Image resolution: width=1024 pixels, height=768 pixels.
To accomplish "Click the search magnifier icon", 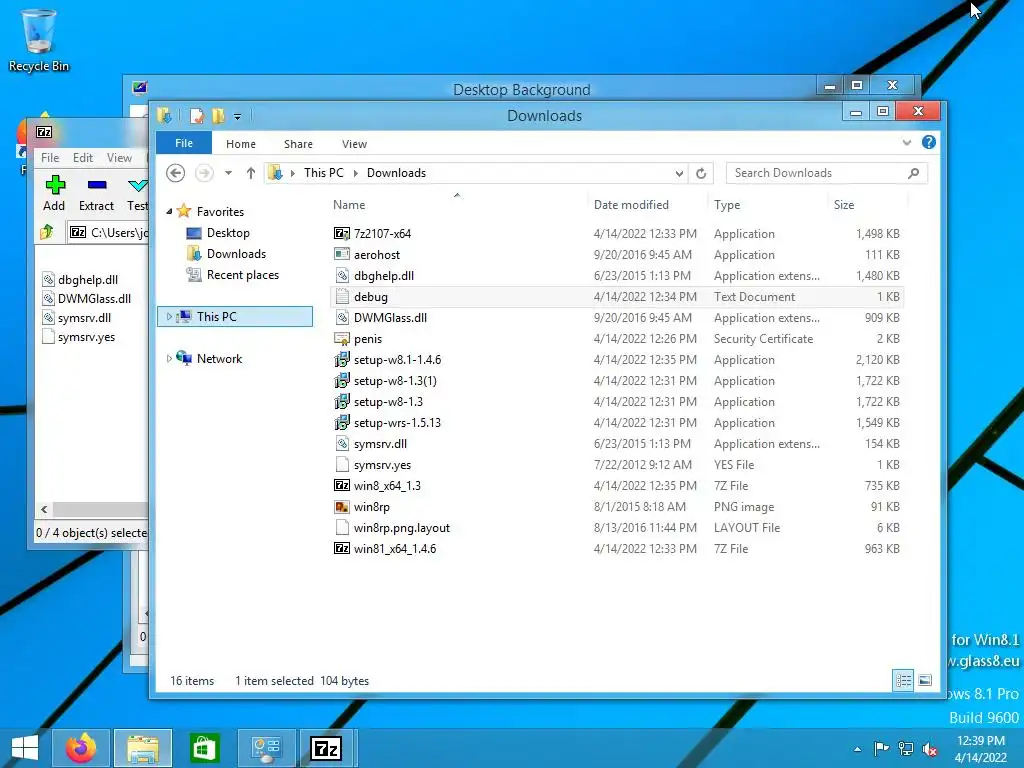I will [914, 173].
